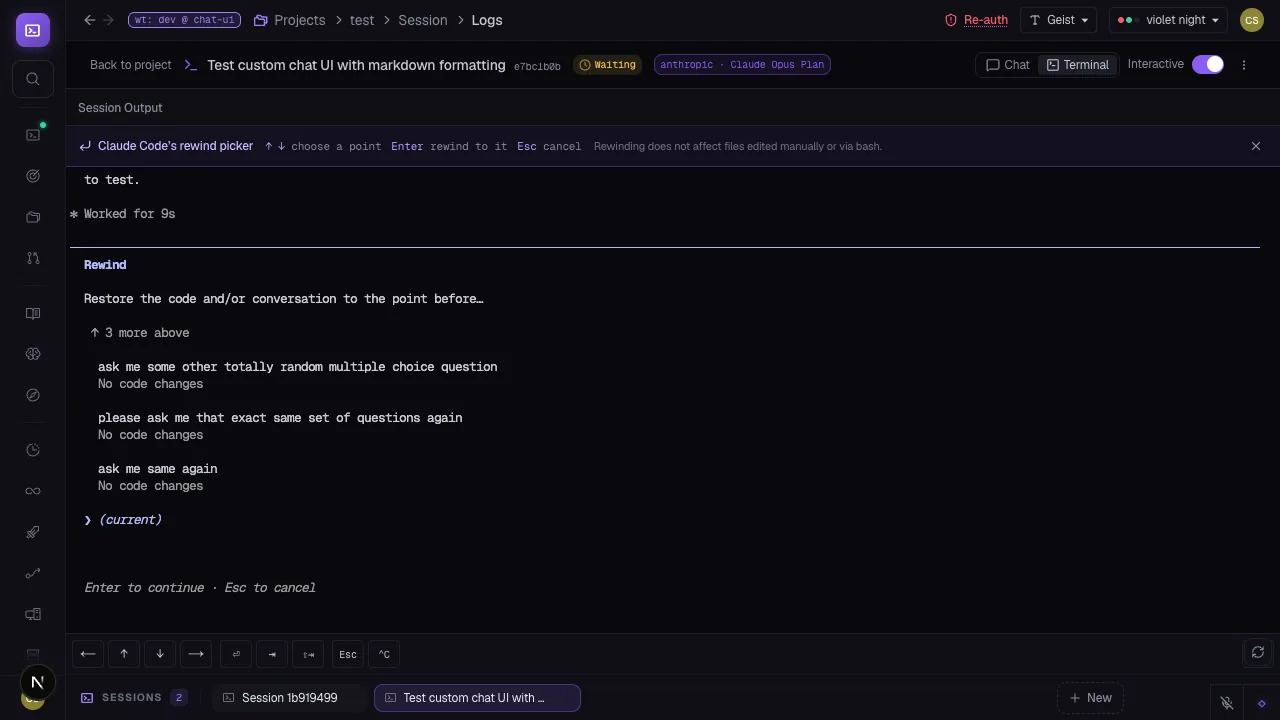This screenshot has height=720, width=1280.
Task: Open the violet night theme dropdown
Action: click(1168, 20)
